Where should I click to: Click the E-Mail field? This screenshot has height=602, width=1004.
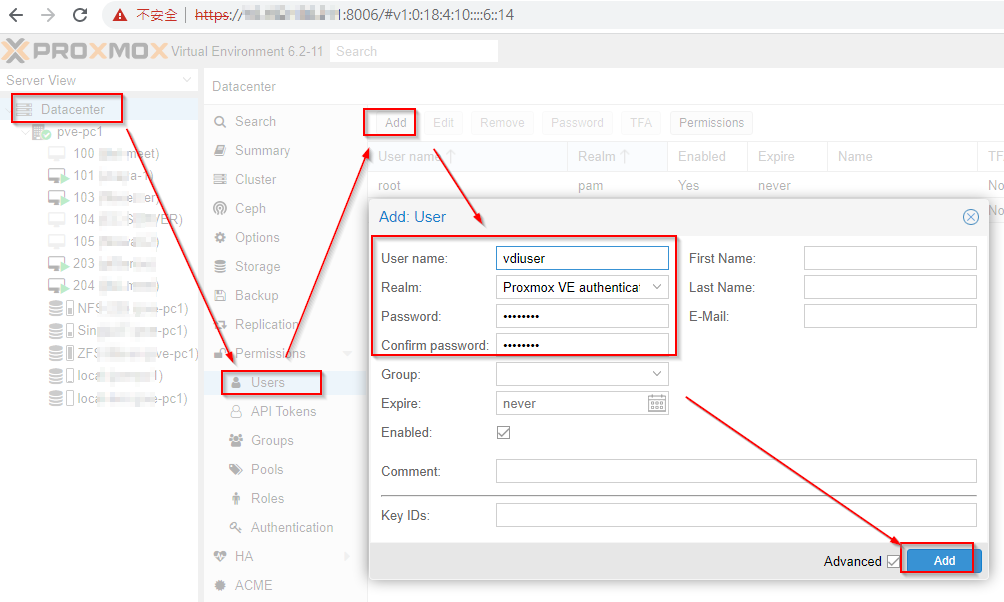tap(890, 316)
